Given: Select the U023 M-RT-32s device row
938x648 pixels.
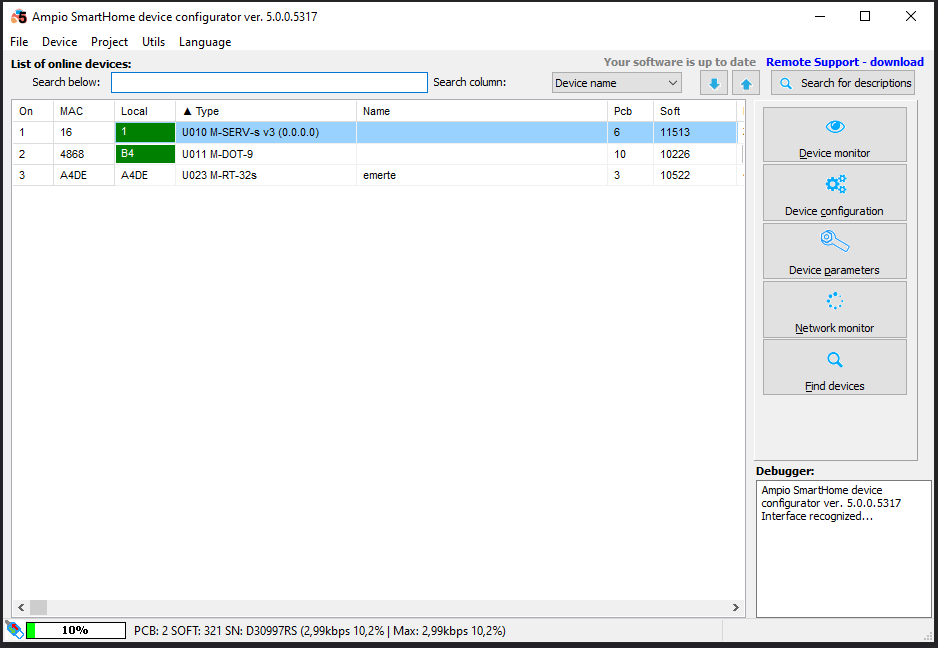Looking at the screenshot, I should (x=378, y=175).
